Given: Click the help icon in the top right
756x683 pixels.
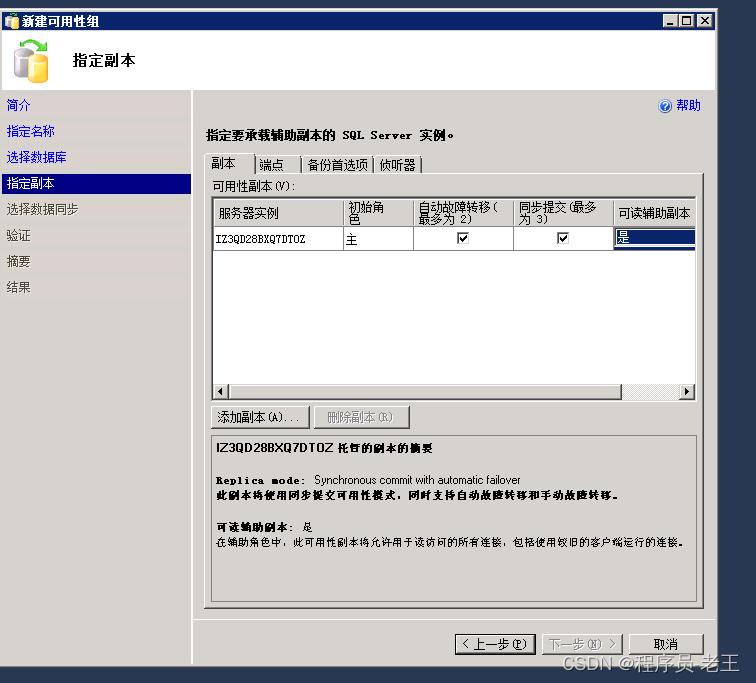Looking at the screenshot, I should (665, 106).
